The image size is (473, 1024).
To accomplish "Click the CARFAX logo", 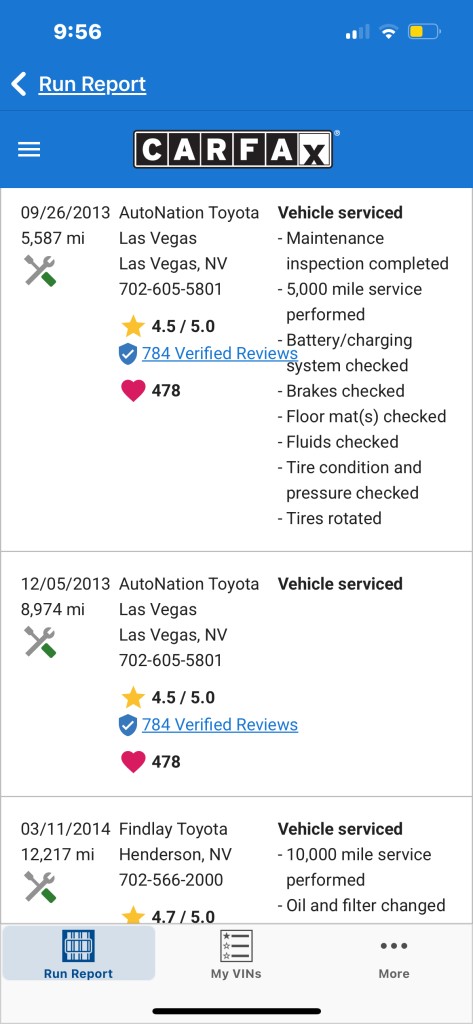I will 233,150.
